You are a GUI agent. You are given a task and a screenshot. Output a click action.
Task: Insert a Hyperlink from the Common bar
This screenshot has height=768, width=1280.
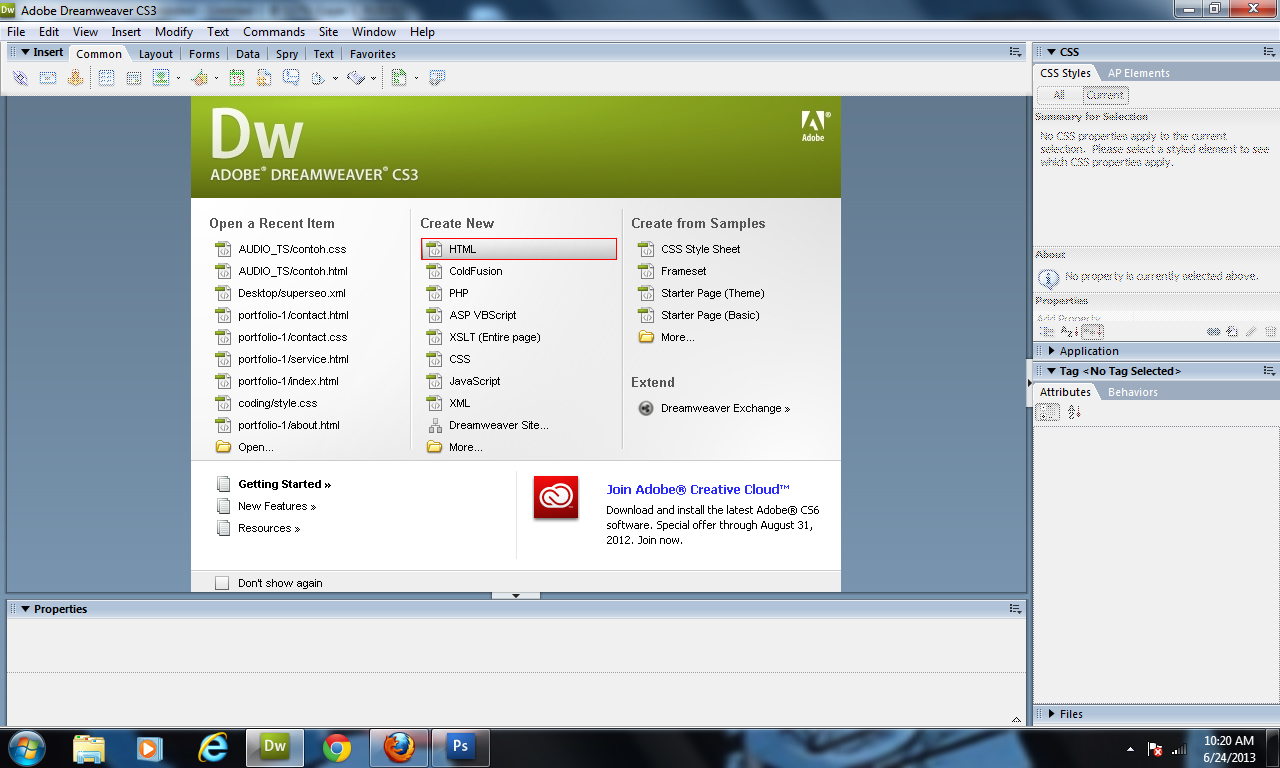[20, 78]
